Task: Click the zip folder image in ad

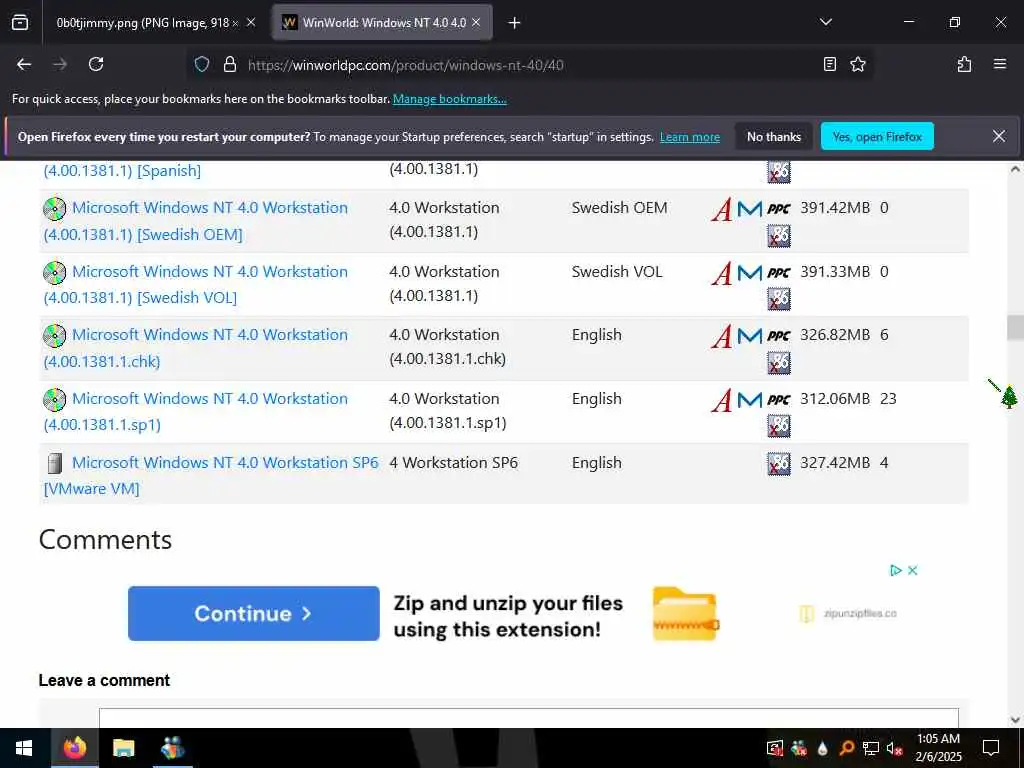Action: click(686, 614)
